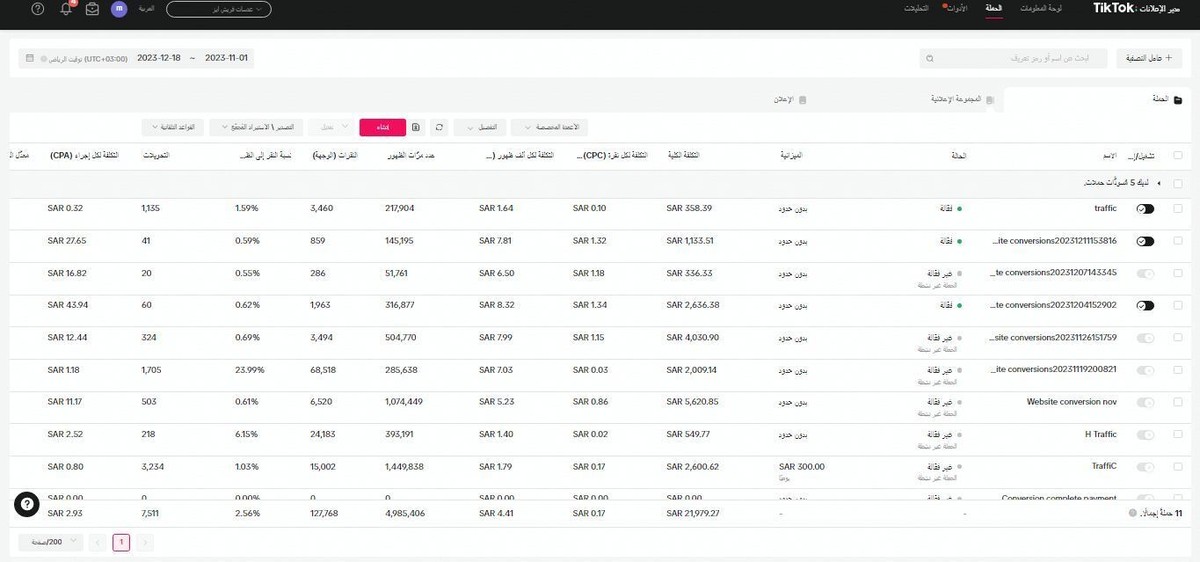Open the 'H Traffic' campaign link
Viewport: 1200px width, 562px height.
[1101, 434]
